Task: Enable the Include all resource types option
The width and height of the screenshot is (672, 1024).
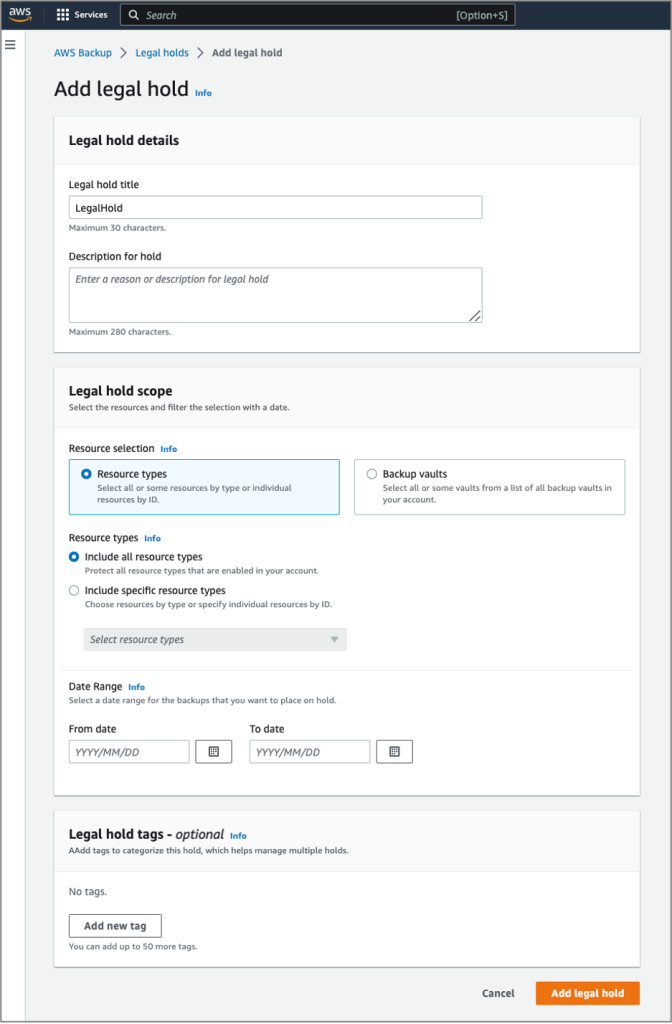Action: 74,557
